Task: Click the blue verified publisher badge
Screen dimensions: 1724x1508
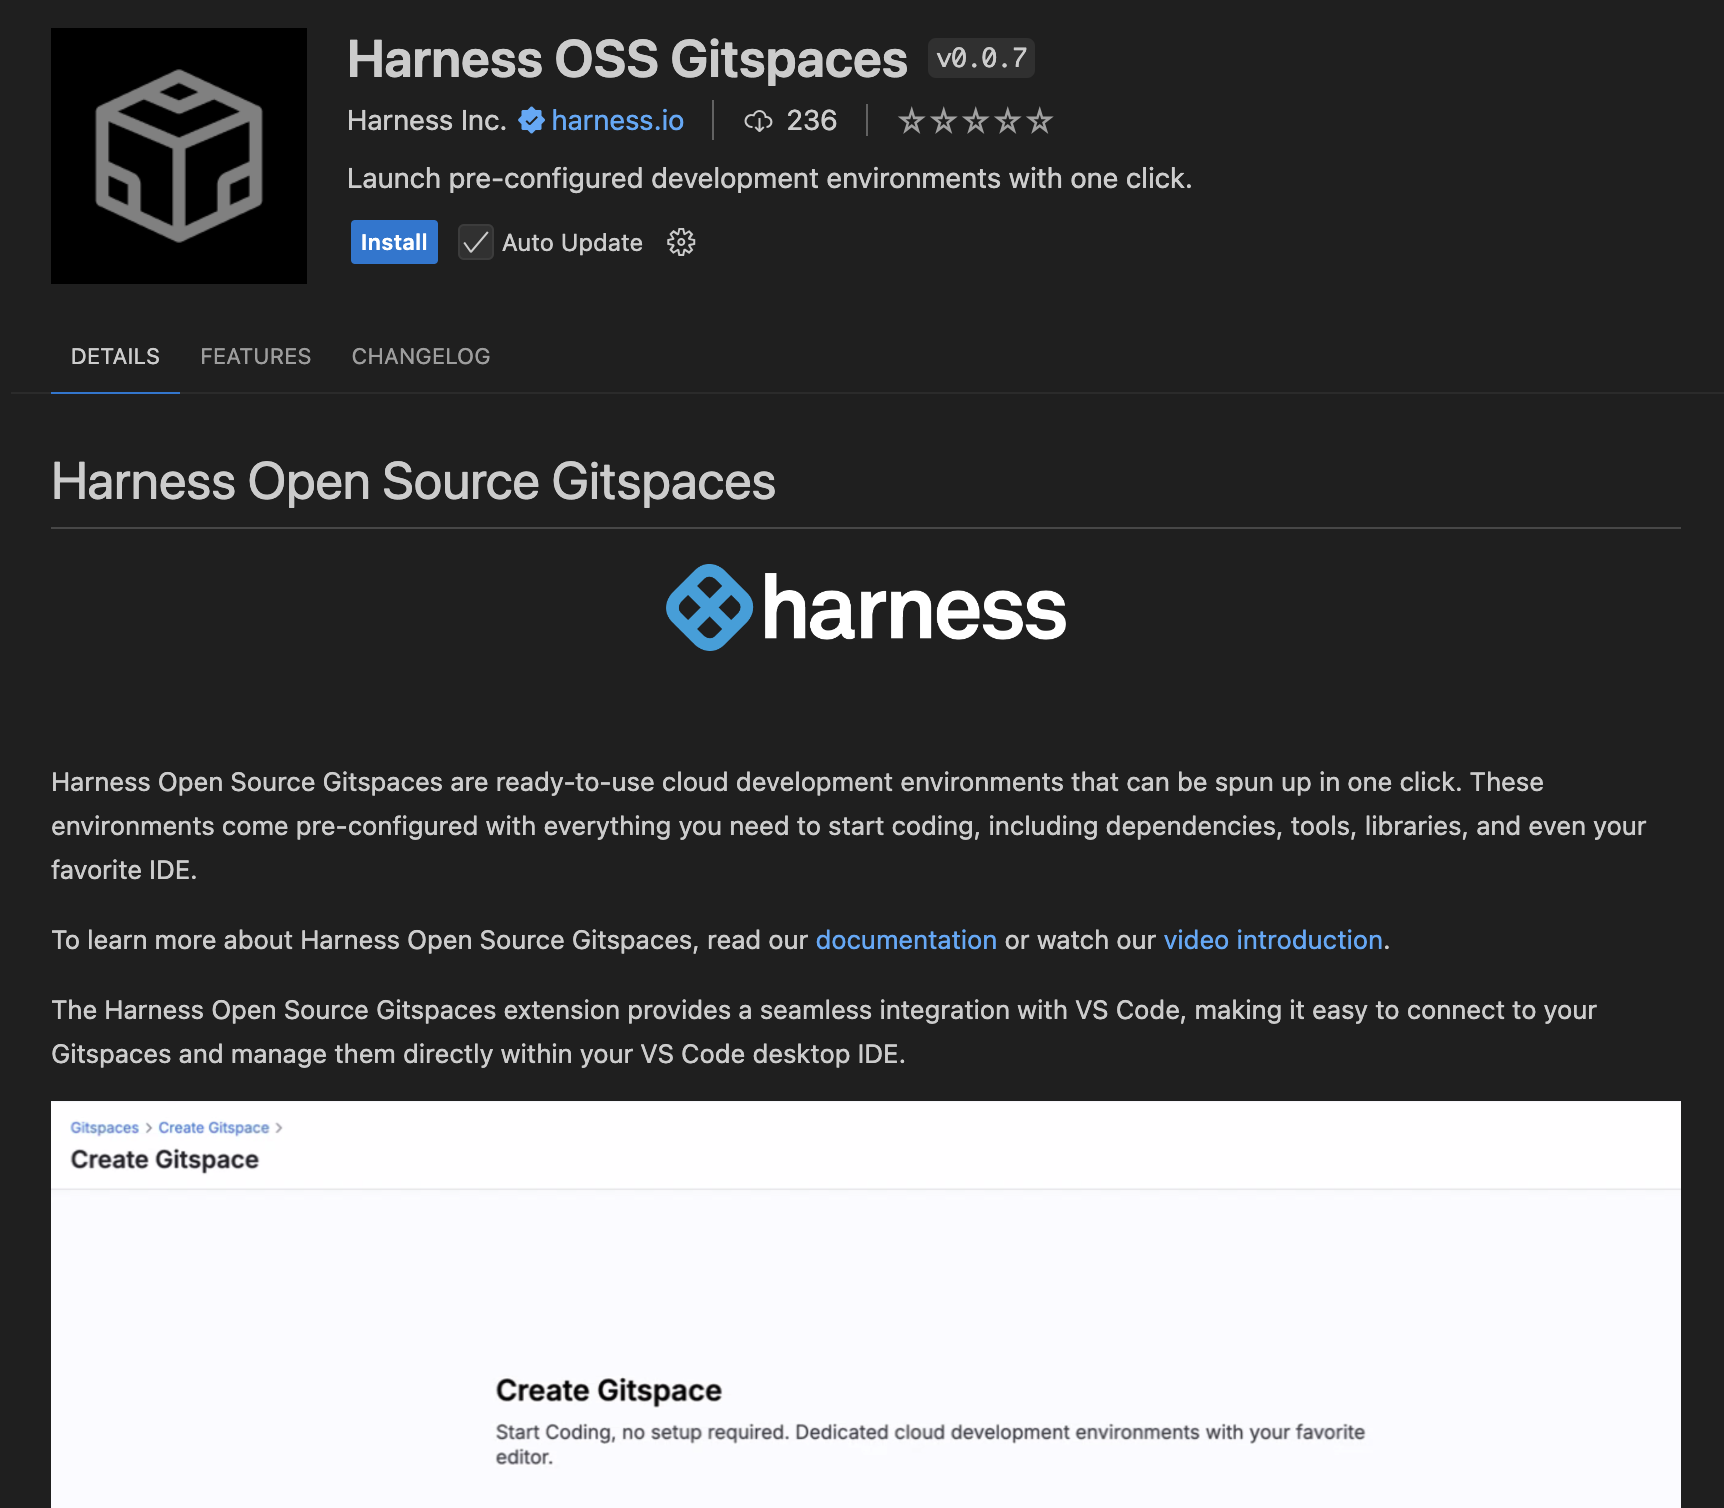Action: [x=531, y=121]
